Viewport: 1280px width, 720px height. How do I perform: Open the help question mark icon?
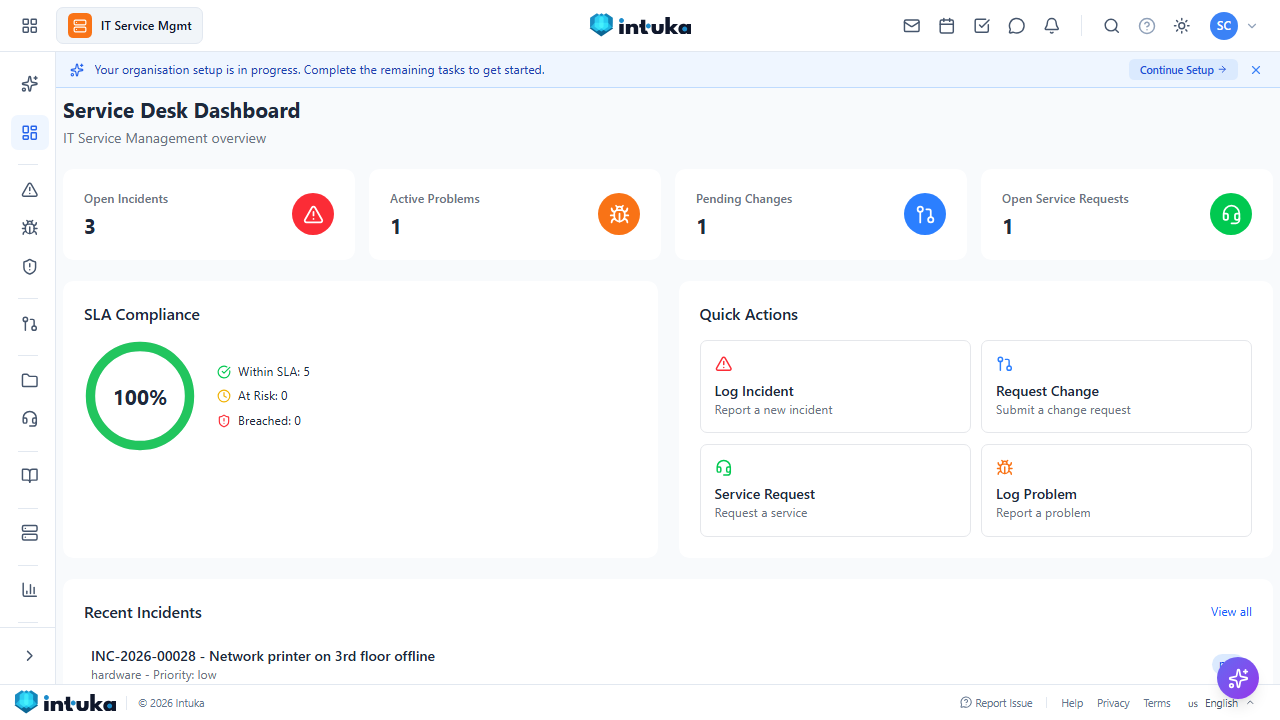coord(1147,26)
